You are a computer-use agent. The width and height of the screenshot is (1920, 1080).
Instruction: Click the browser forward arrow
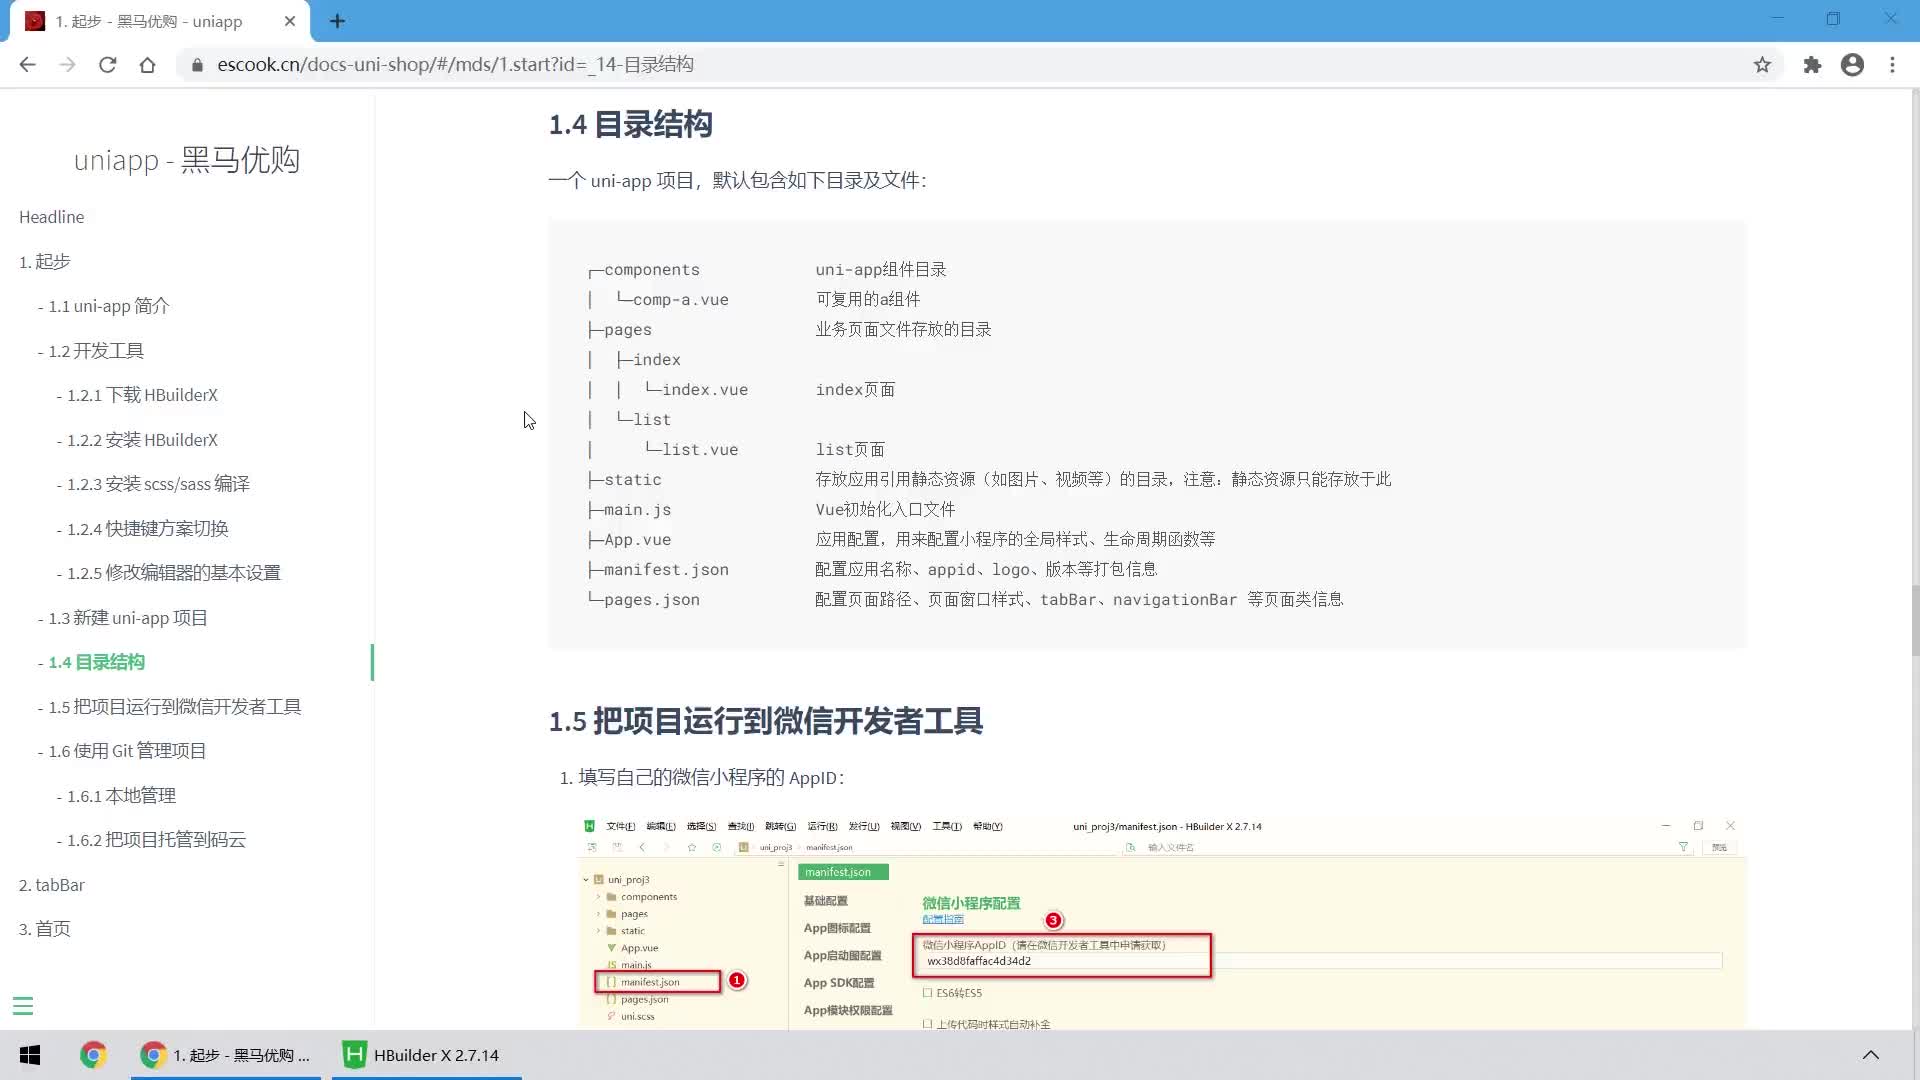coord(68,65)
